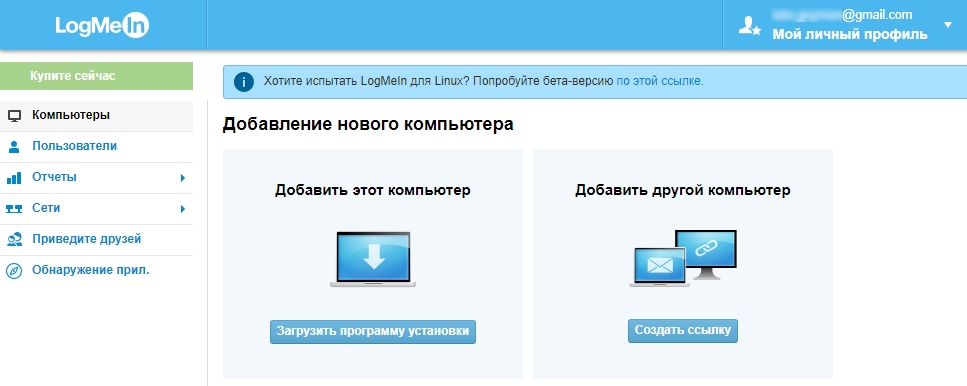This screenshot has width=967, height=386.
Task: Click the Сети network icon
Action: [x=14, y=209]
